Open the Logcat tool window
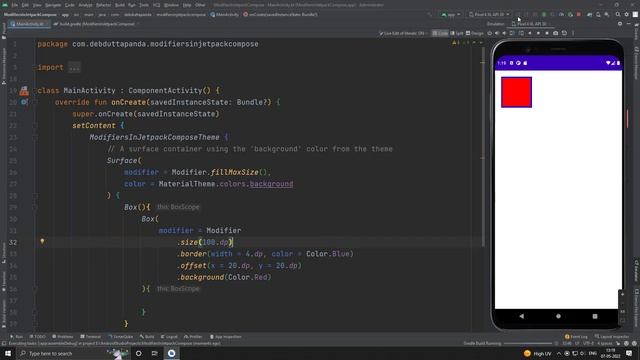The width and height of the screenshot is (640, 360). pyautogui.click(x=169, y=337)
